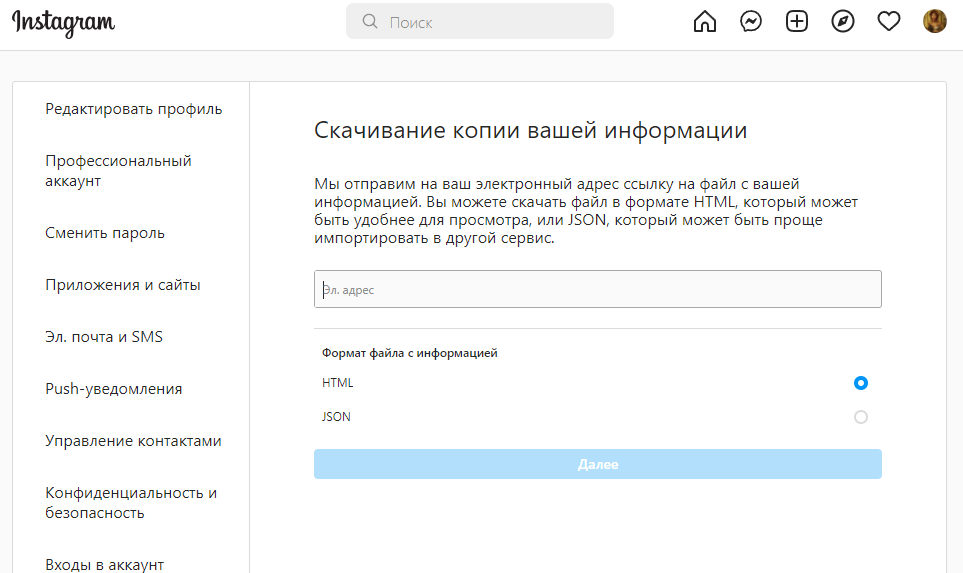Image resolution: width=963 pixels, height=573 pixels.
Task: Open the profile avatar menu
Action: 934,21
